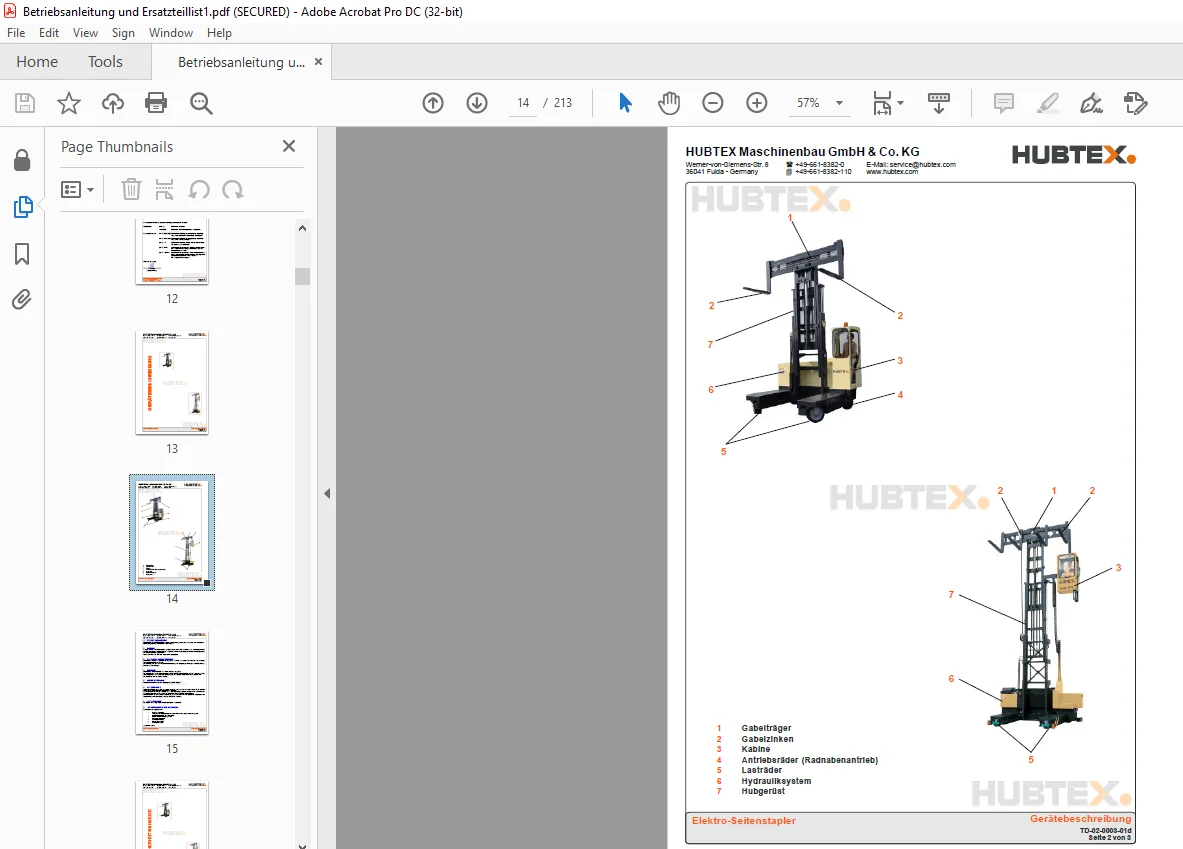Click the 'Gabelträger' legend entry
The width and height of the screenshot is (1183, 849).
(766, 728)
